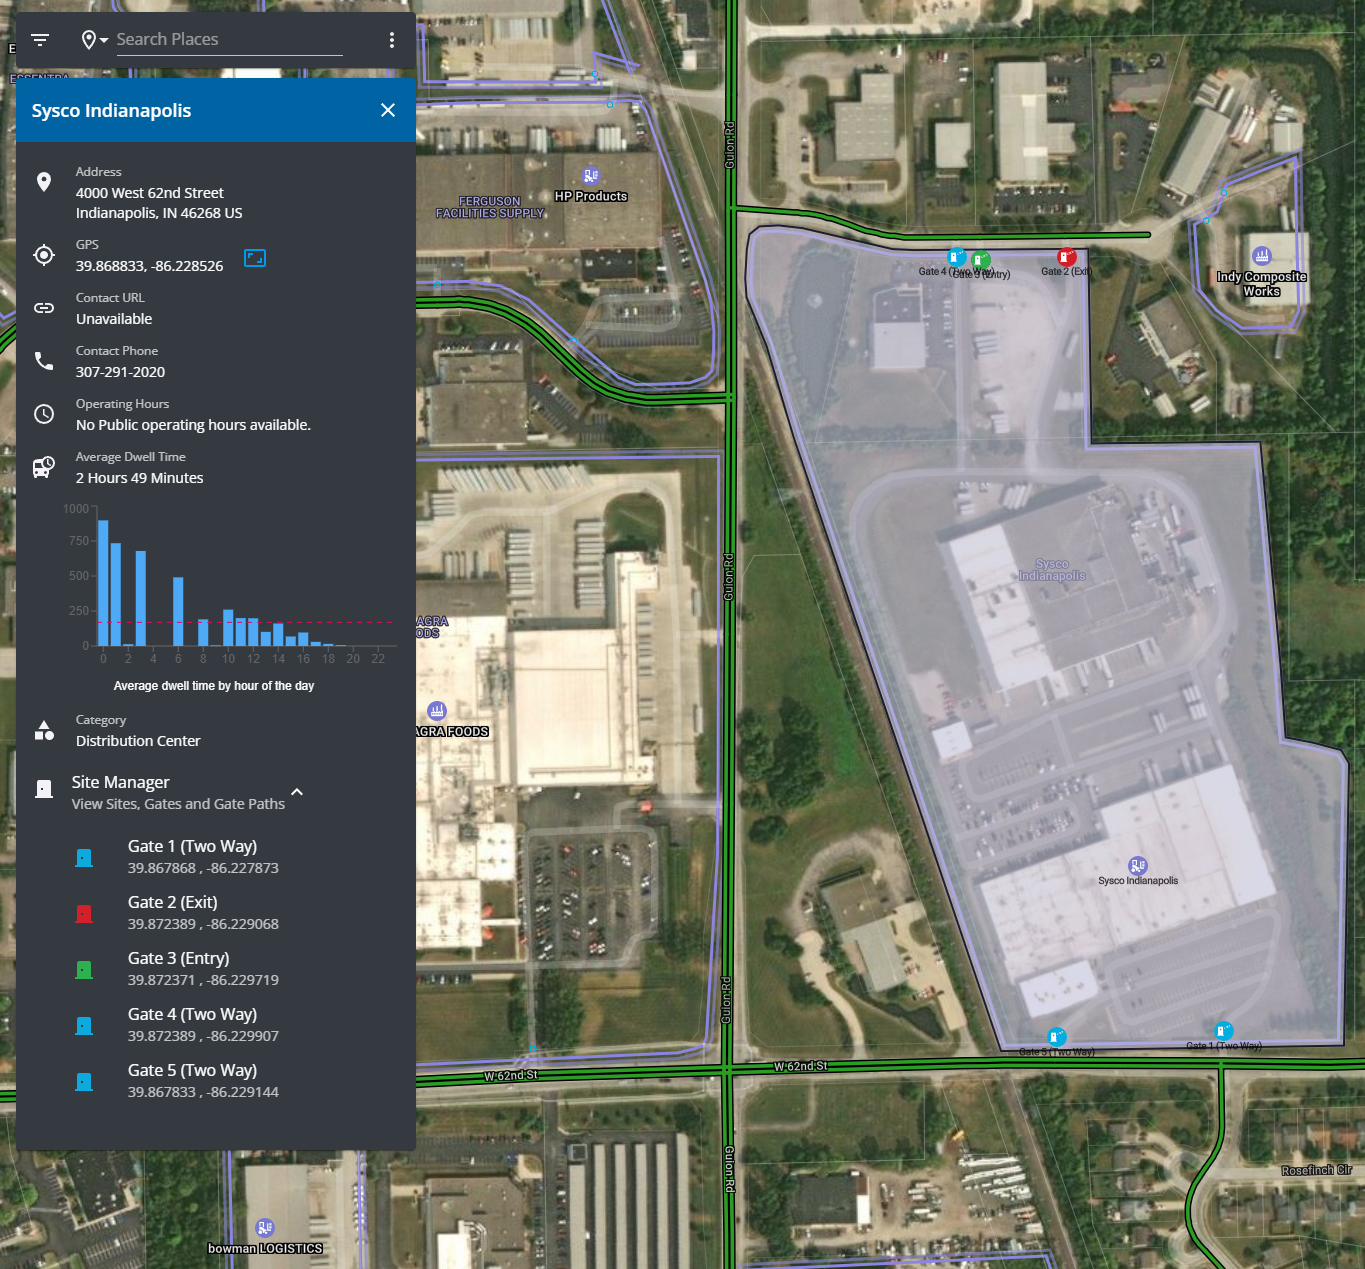1365x1269 pixels.
Task: Open the search type dropdown arrow
Action: 104,40
